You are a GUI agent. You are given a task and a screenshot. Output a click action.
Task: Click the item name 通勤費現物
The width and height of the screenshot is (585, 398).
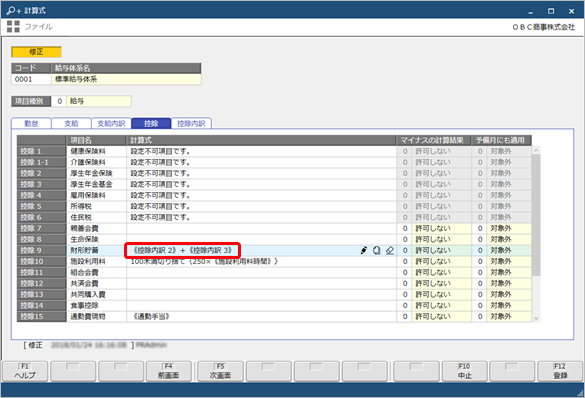coord(96,316)
